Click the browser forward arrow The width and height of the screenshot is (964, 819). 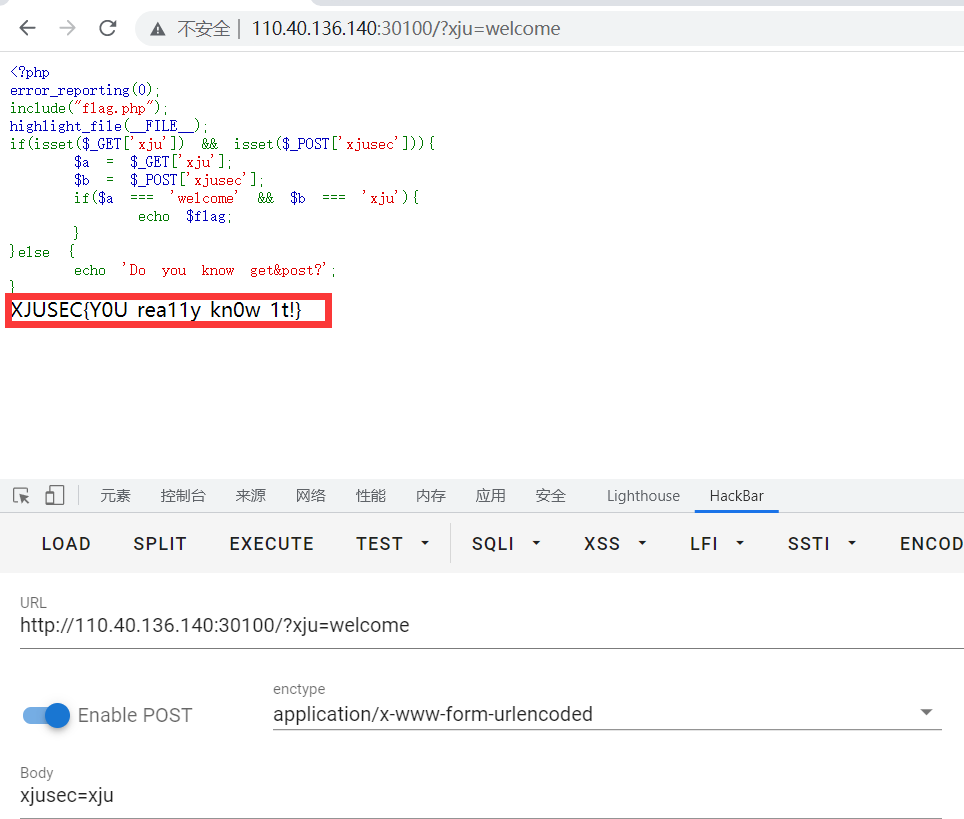[x=67, y=28]
